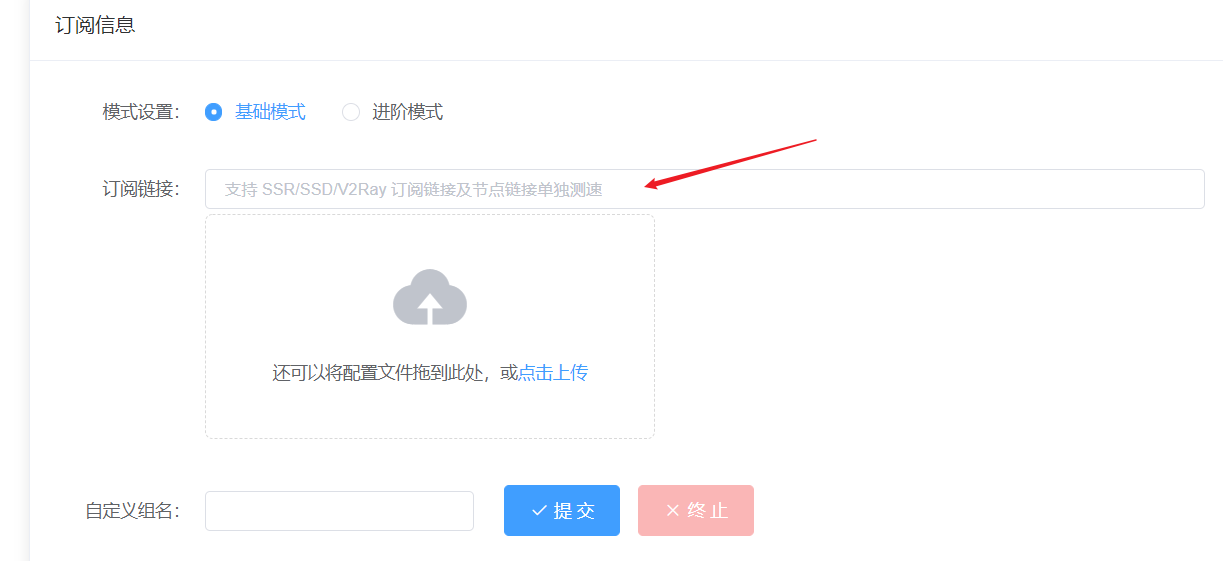This screenshot has height=561, width=1223.
Task: Stop the test with 终止 button
Action: pyautogui.click(x=696, y=510)
